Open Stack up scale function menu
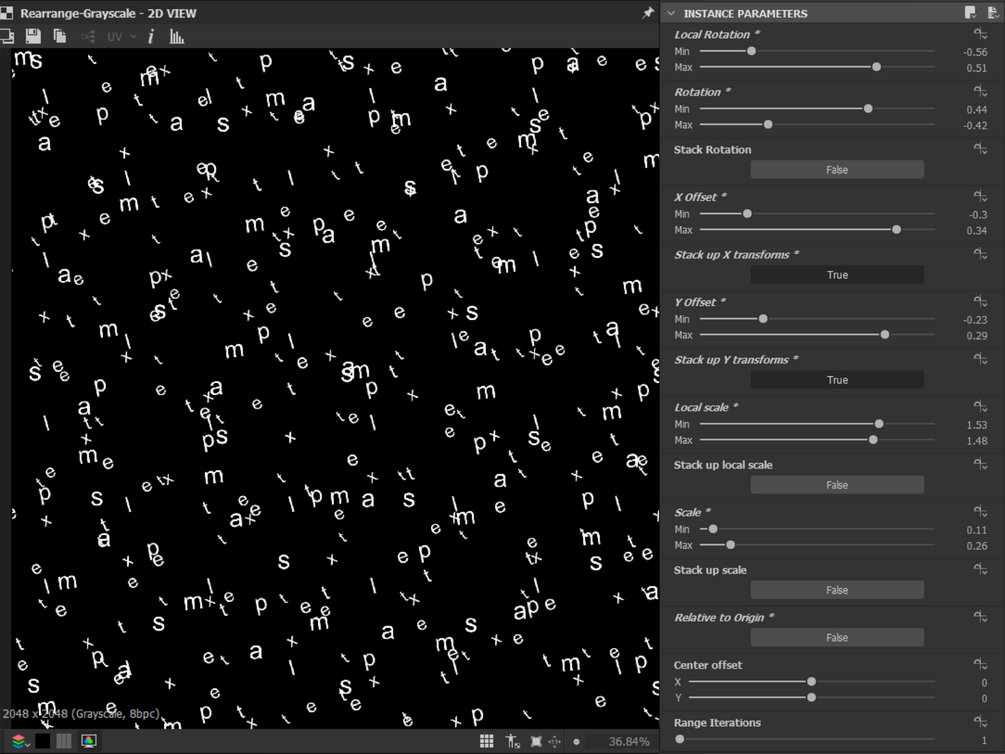The height and width of the screenshot is (754, 1005). point(980,570)
